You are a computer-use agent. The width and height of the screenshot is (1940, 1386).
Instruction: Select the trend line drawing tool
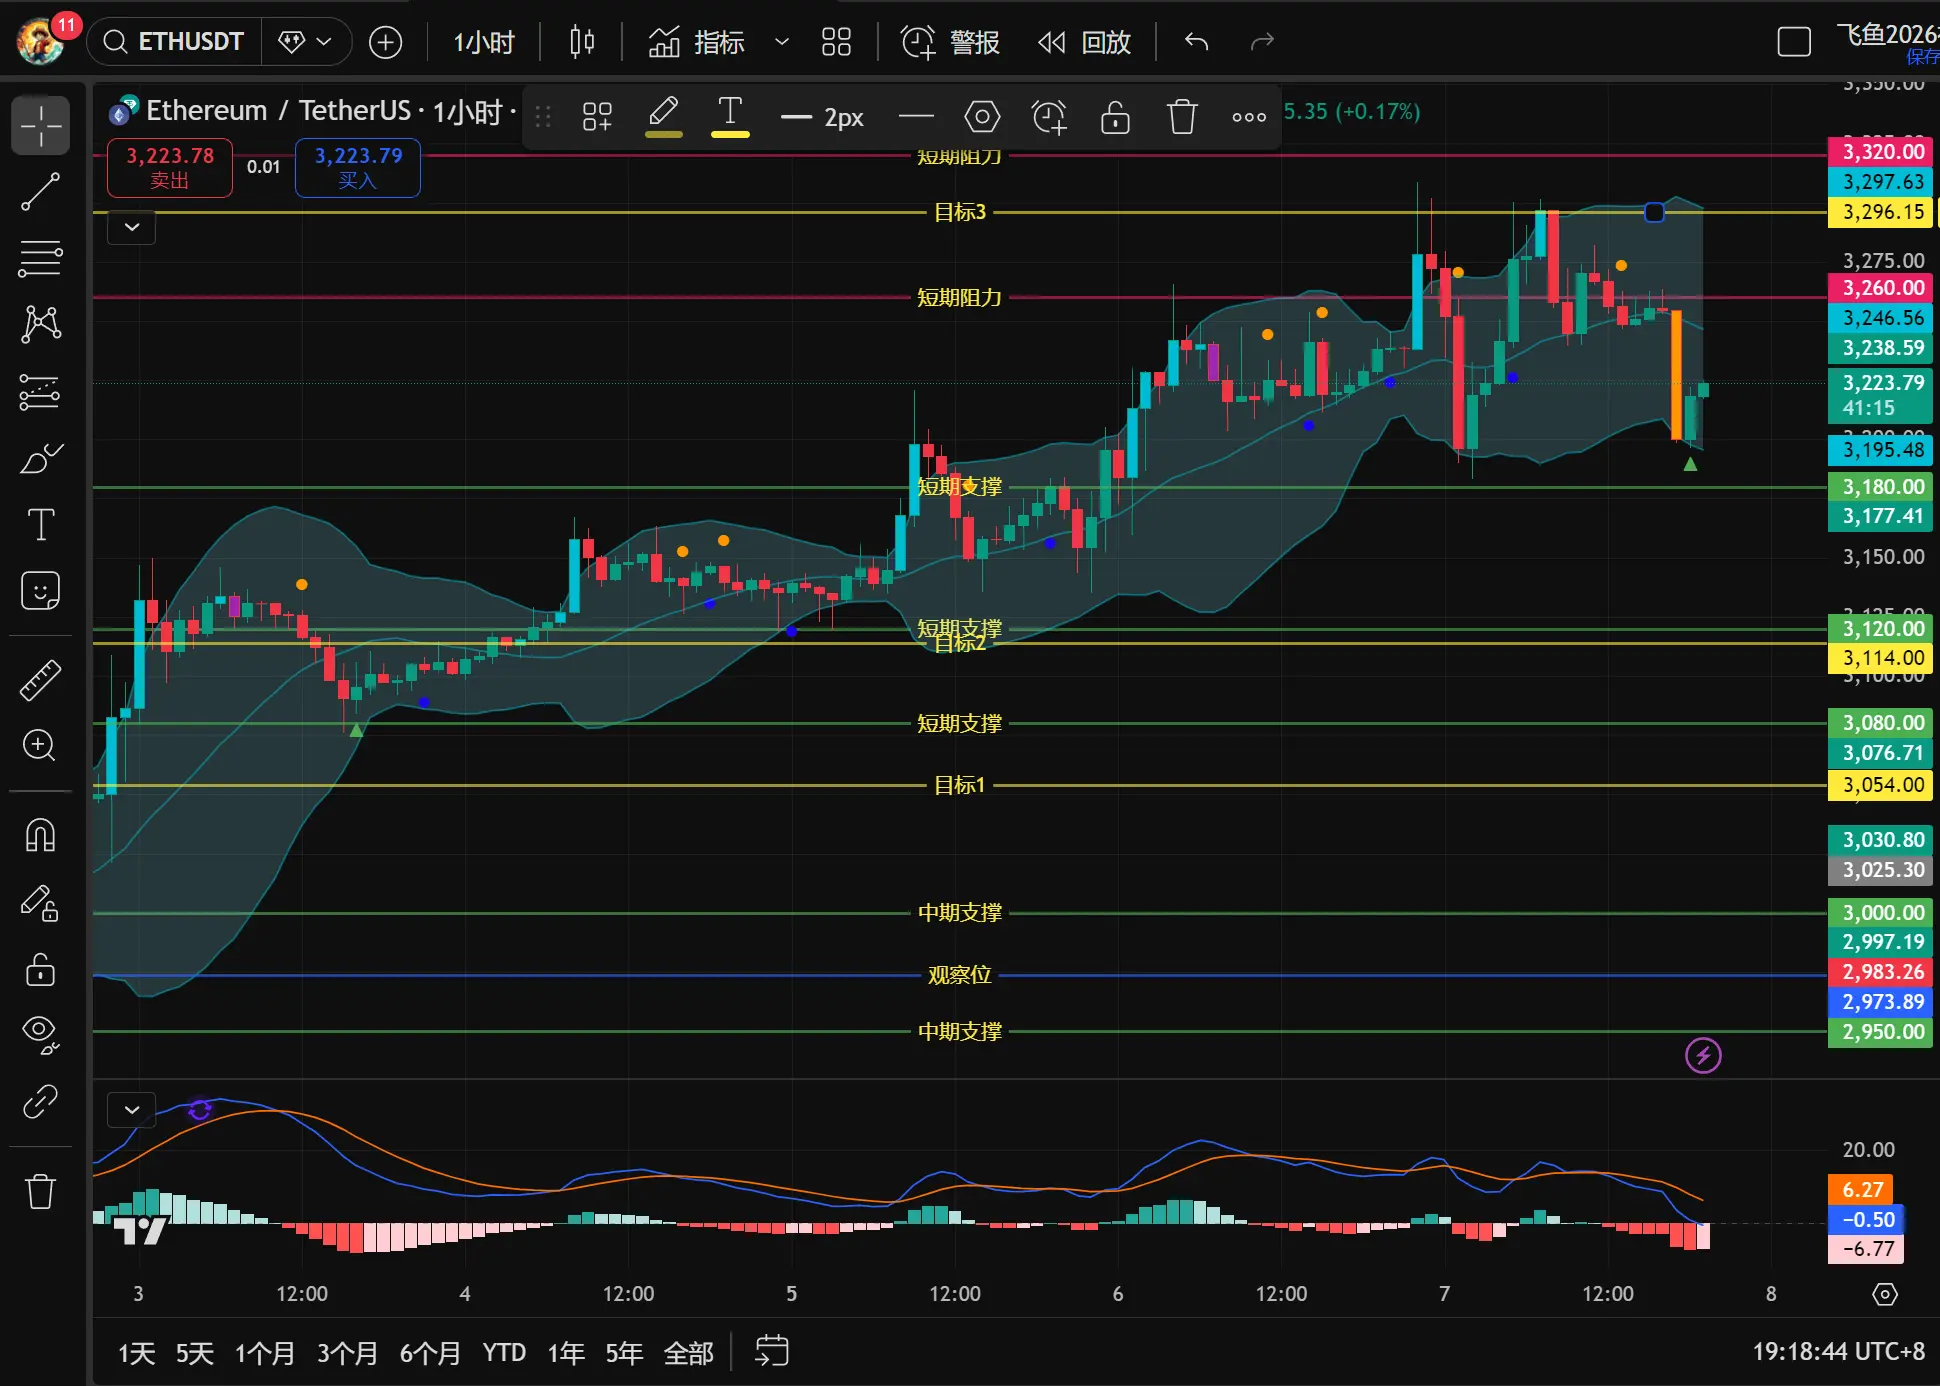coord(40,192)
